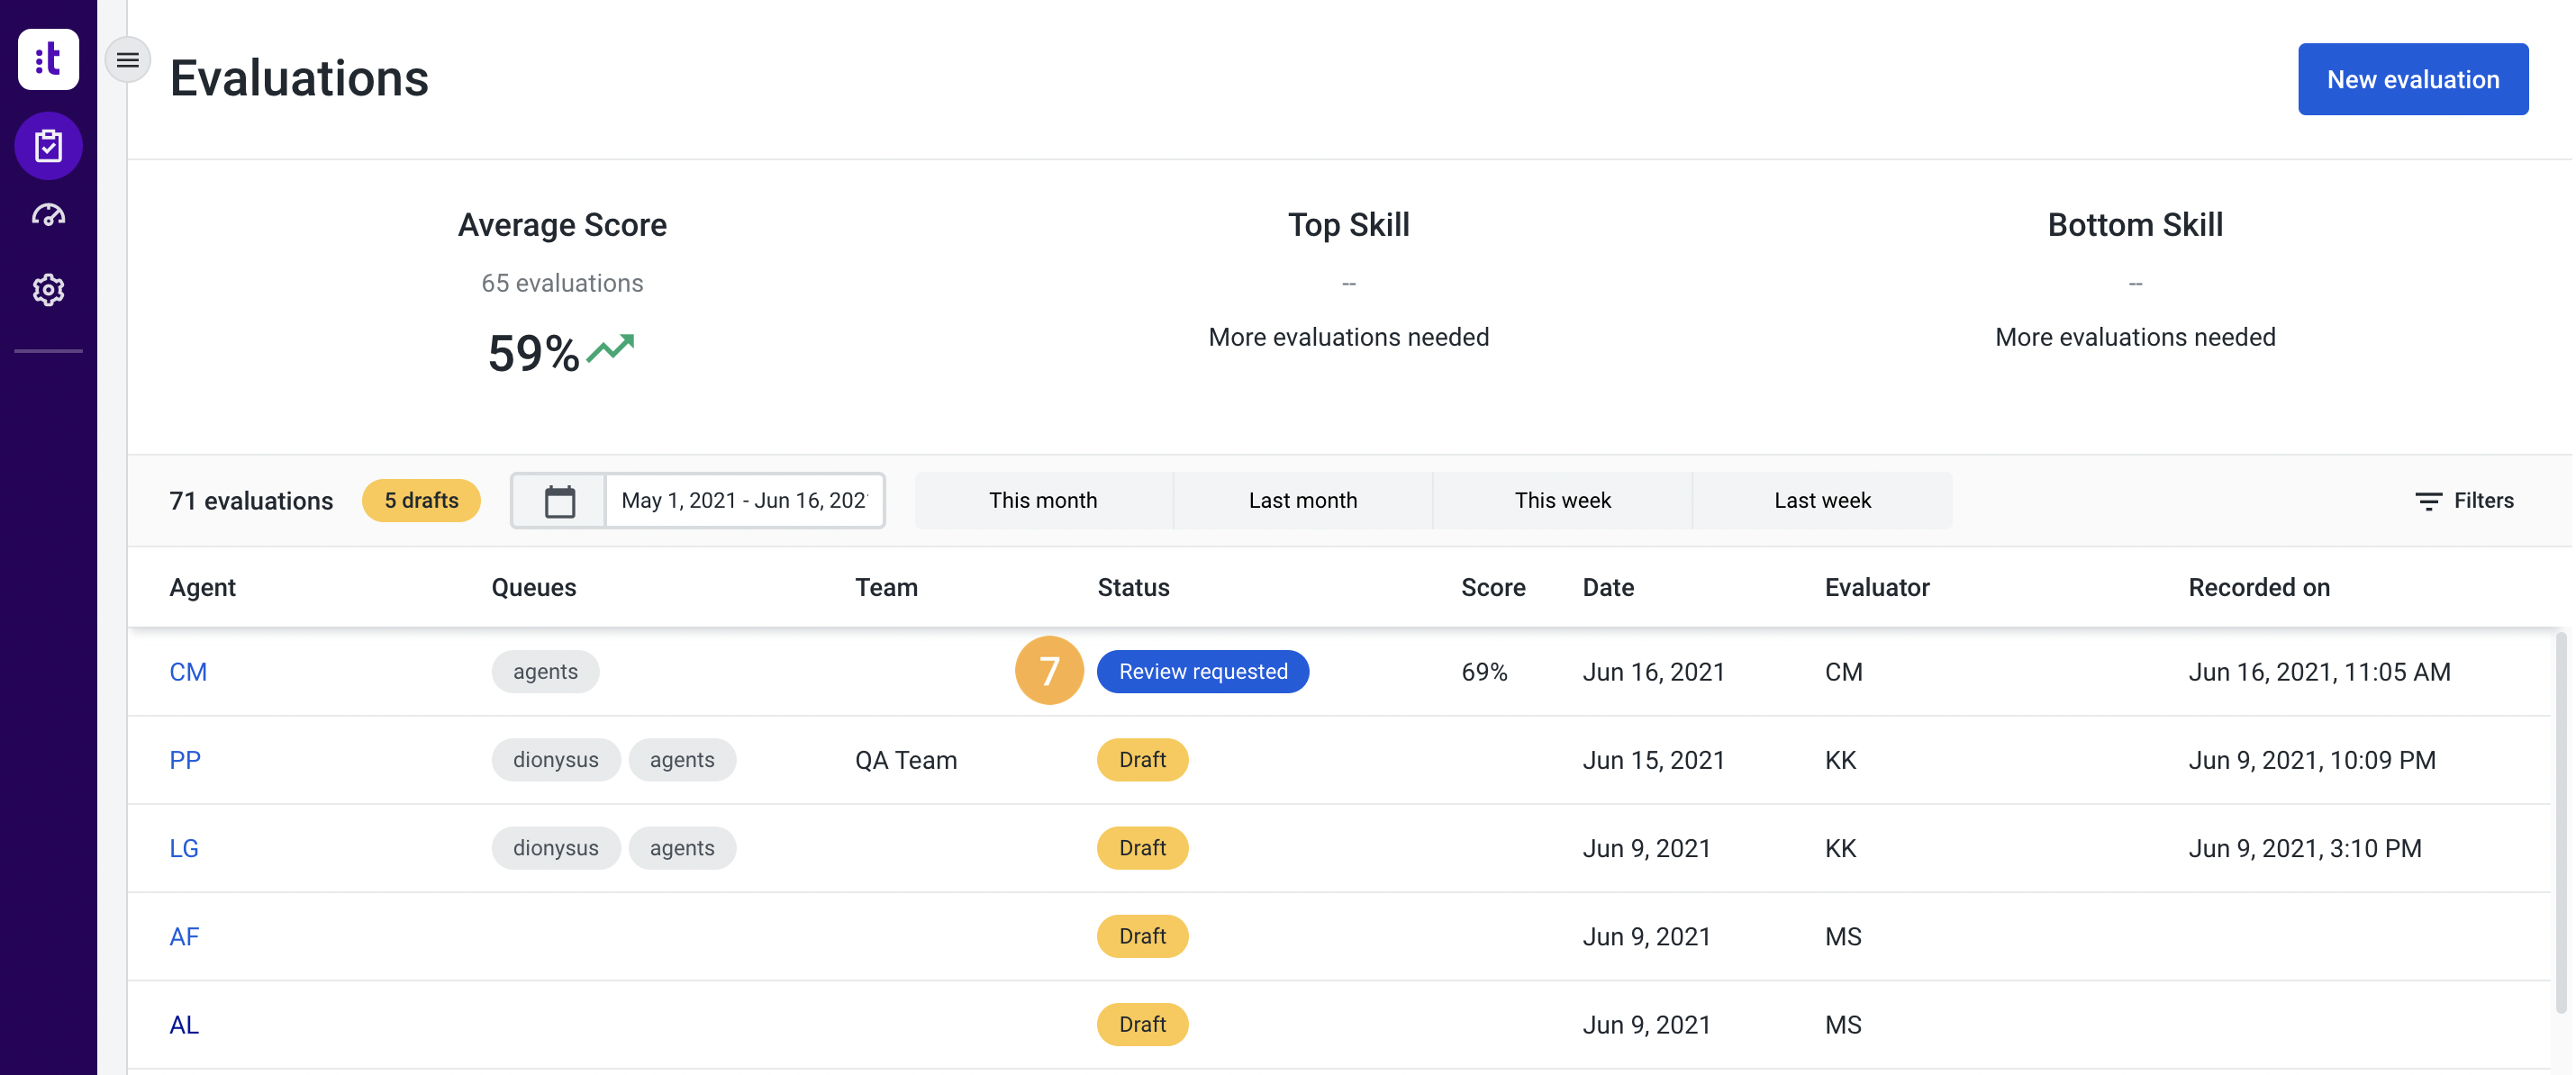Click the Jun 9, 2021, 10:09 PM cell
Viewport: 2576px width, 1075px height.
2311,760
